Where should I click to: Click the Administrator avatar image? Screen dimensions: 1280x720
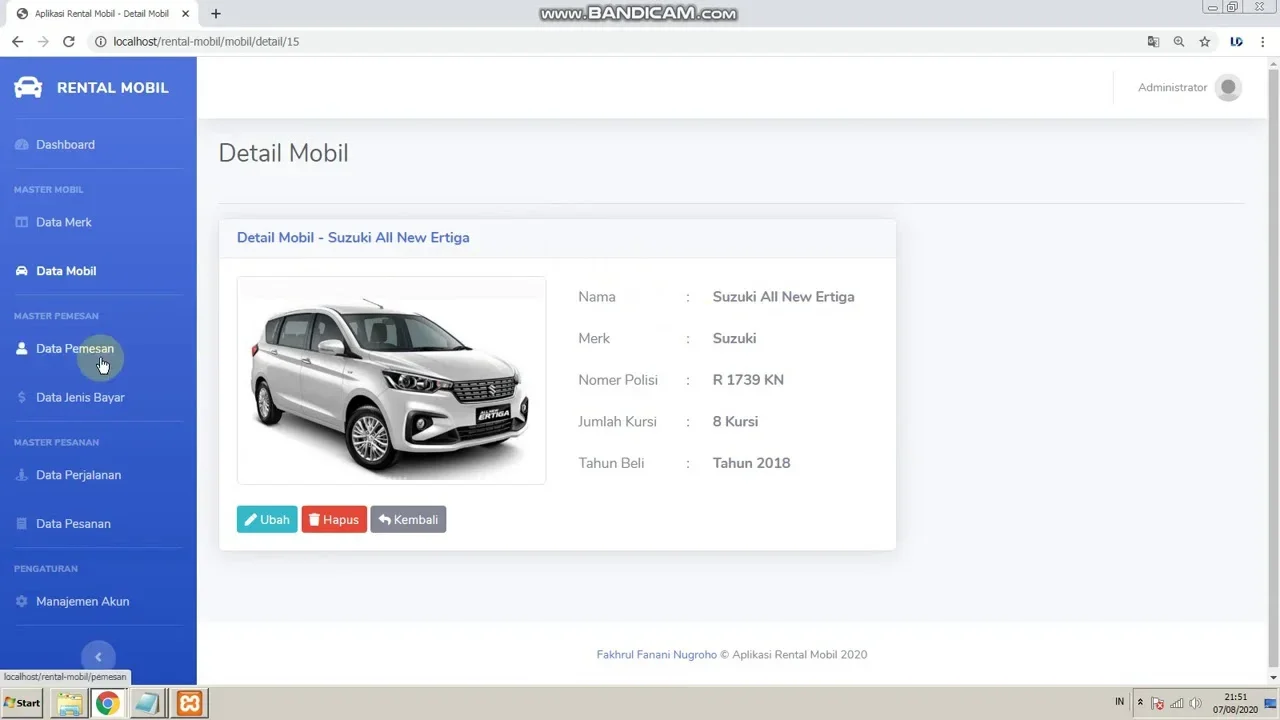[1228, 88]
